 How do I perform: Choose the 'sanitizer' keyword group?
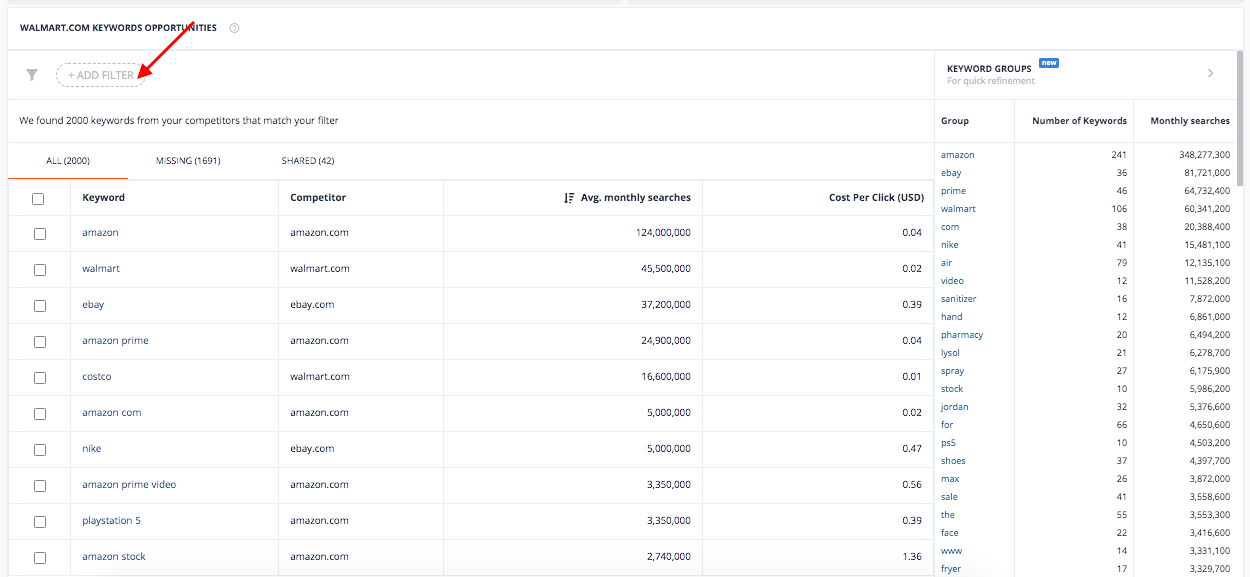pyautogui.click(x=959, y=299)
